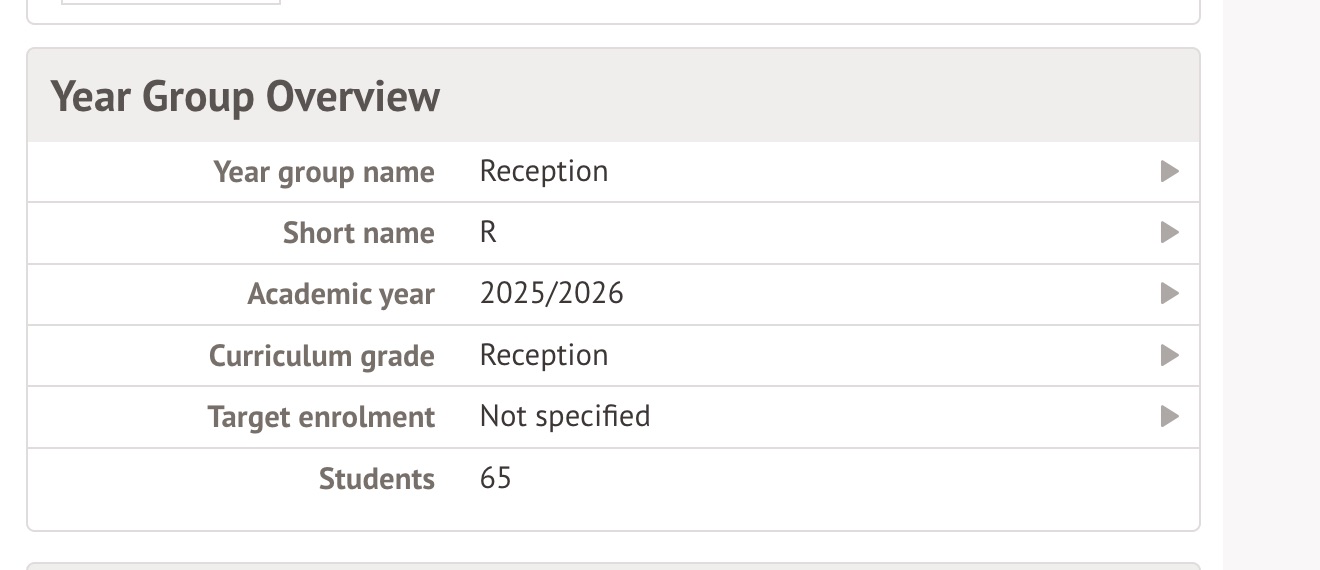1320x570 pixels.
Task: Click the 'Students' label
Action: coord(376,479)
